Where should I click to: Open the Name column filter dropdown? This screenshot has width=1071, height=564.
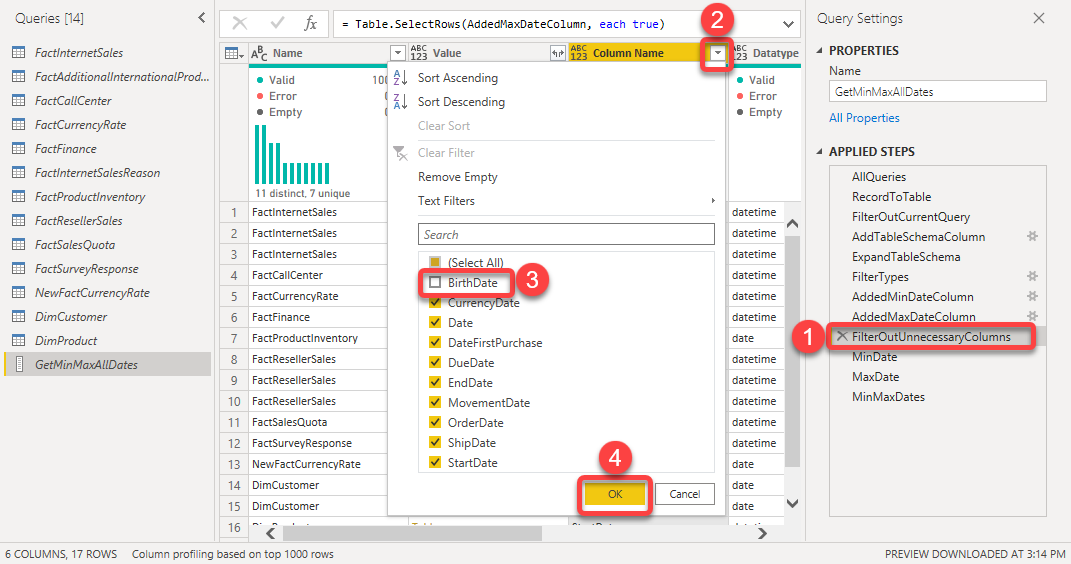[398, 53]
